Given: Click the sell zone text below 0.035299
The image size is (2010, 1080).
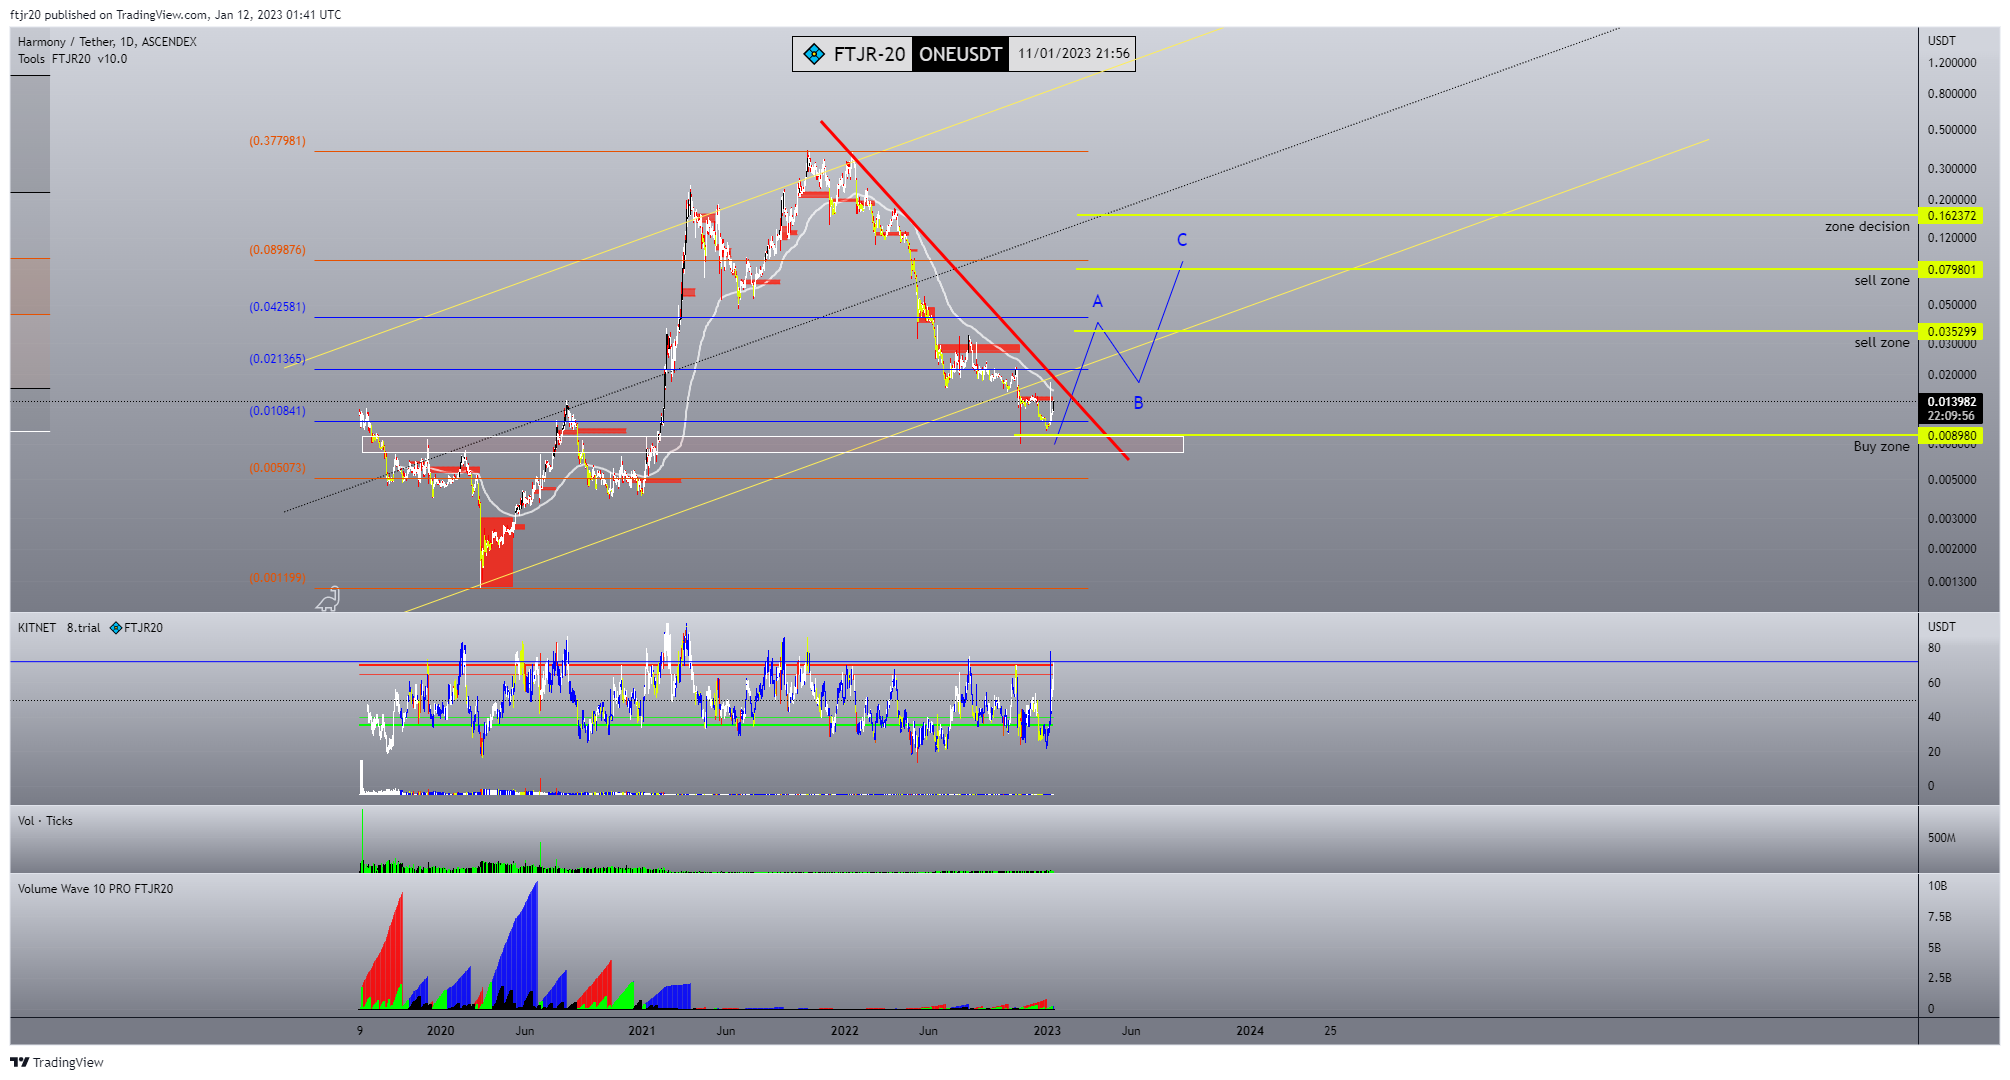Looking at the screenshot, I should [1882, 343].
